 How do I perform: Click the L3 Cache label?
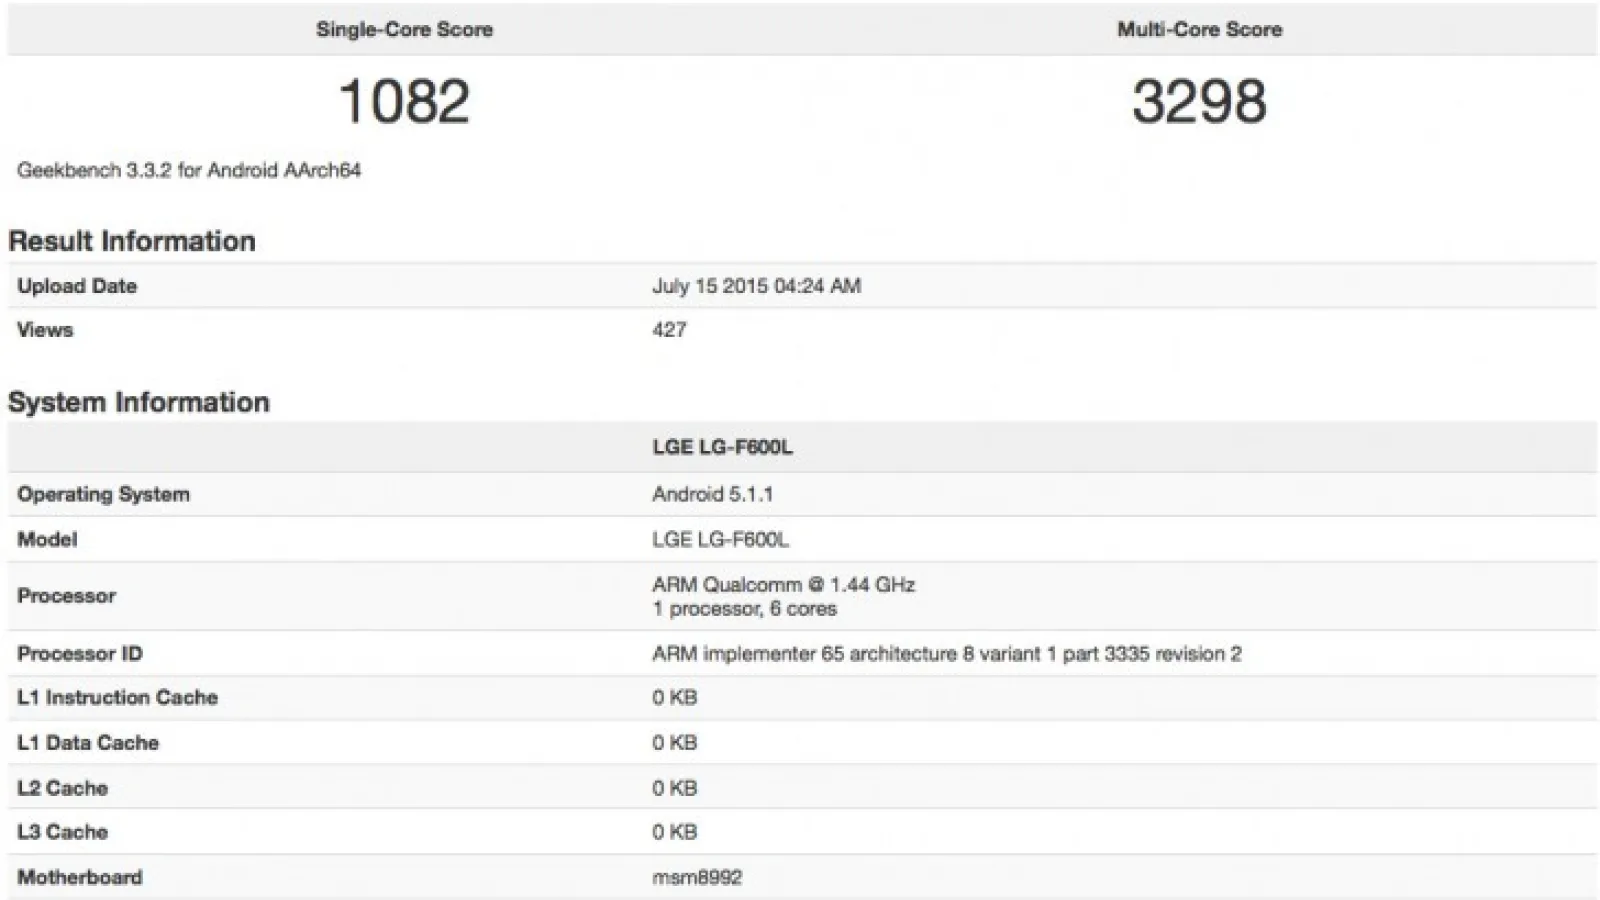[x=62, y=832]
